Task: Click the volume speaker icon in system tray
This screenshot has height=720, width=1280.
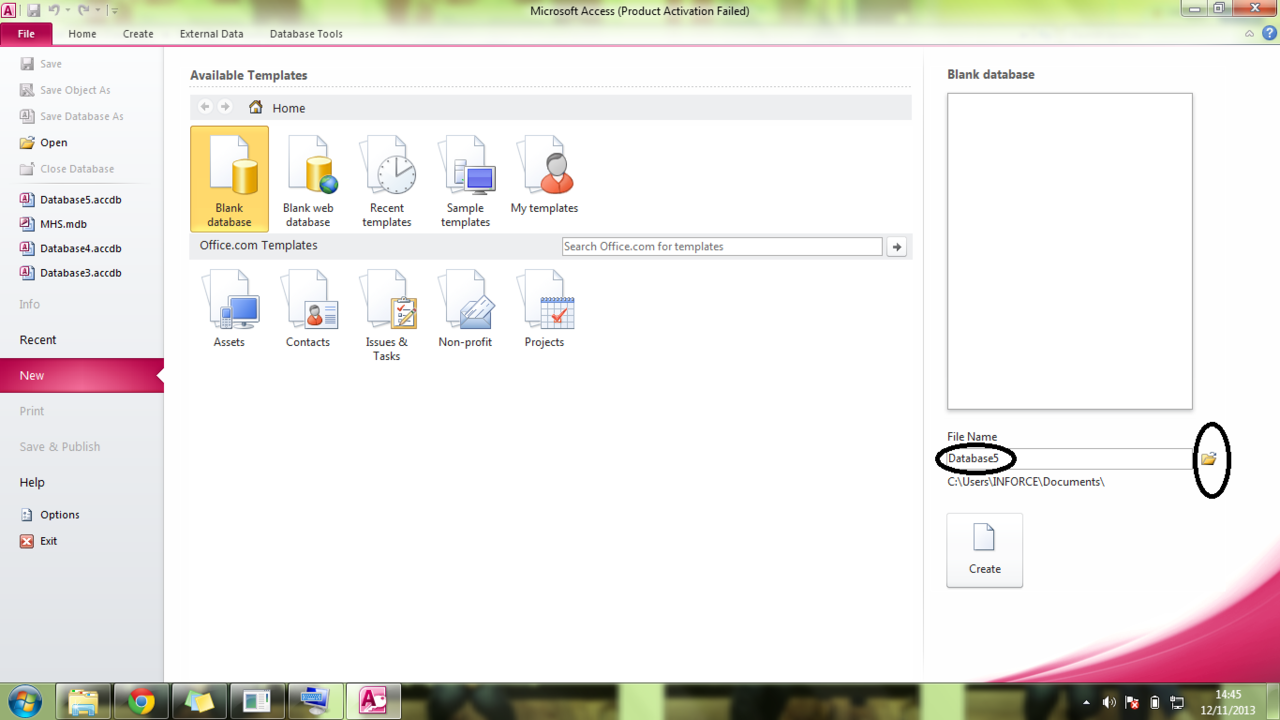Action: tap(1110, 702)
